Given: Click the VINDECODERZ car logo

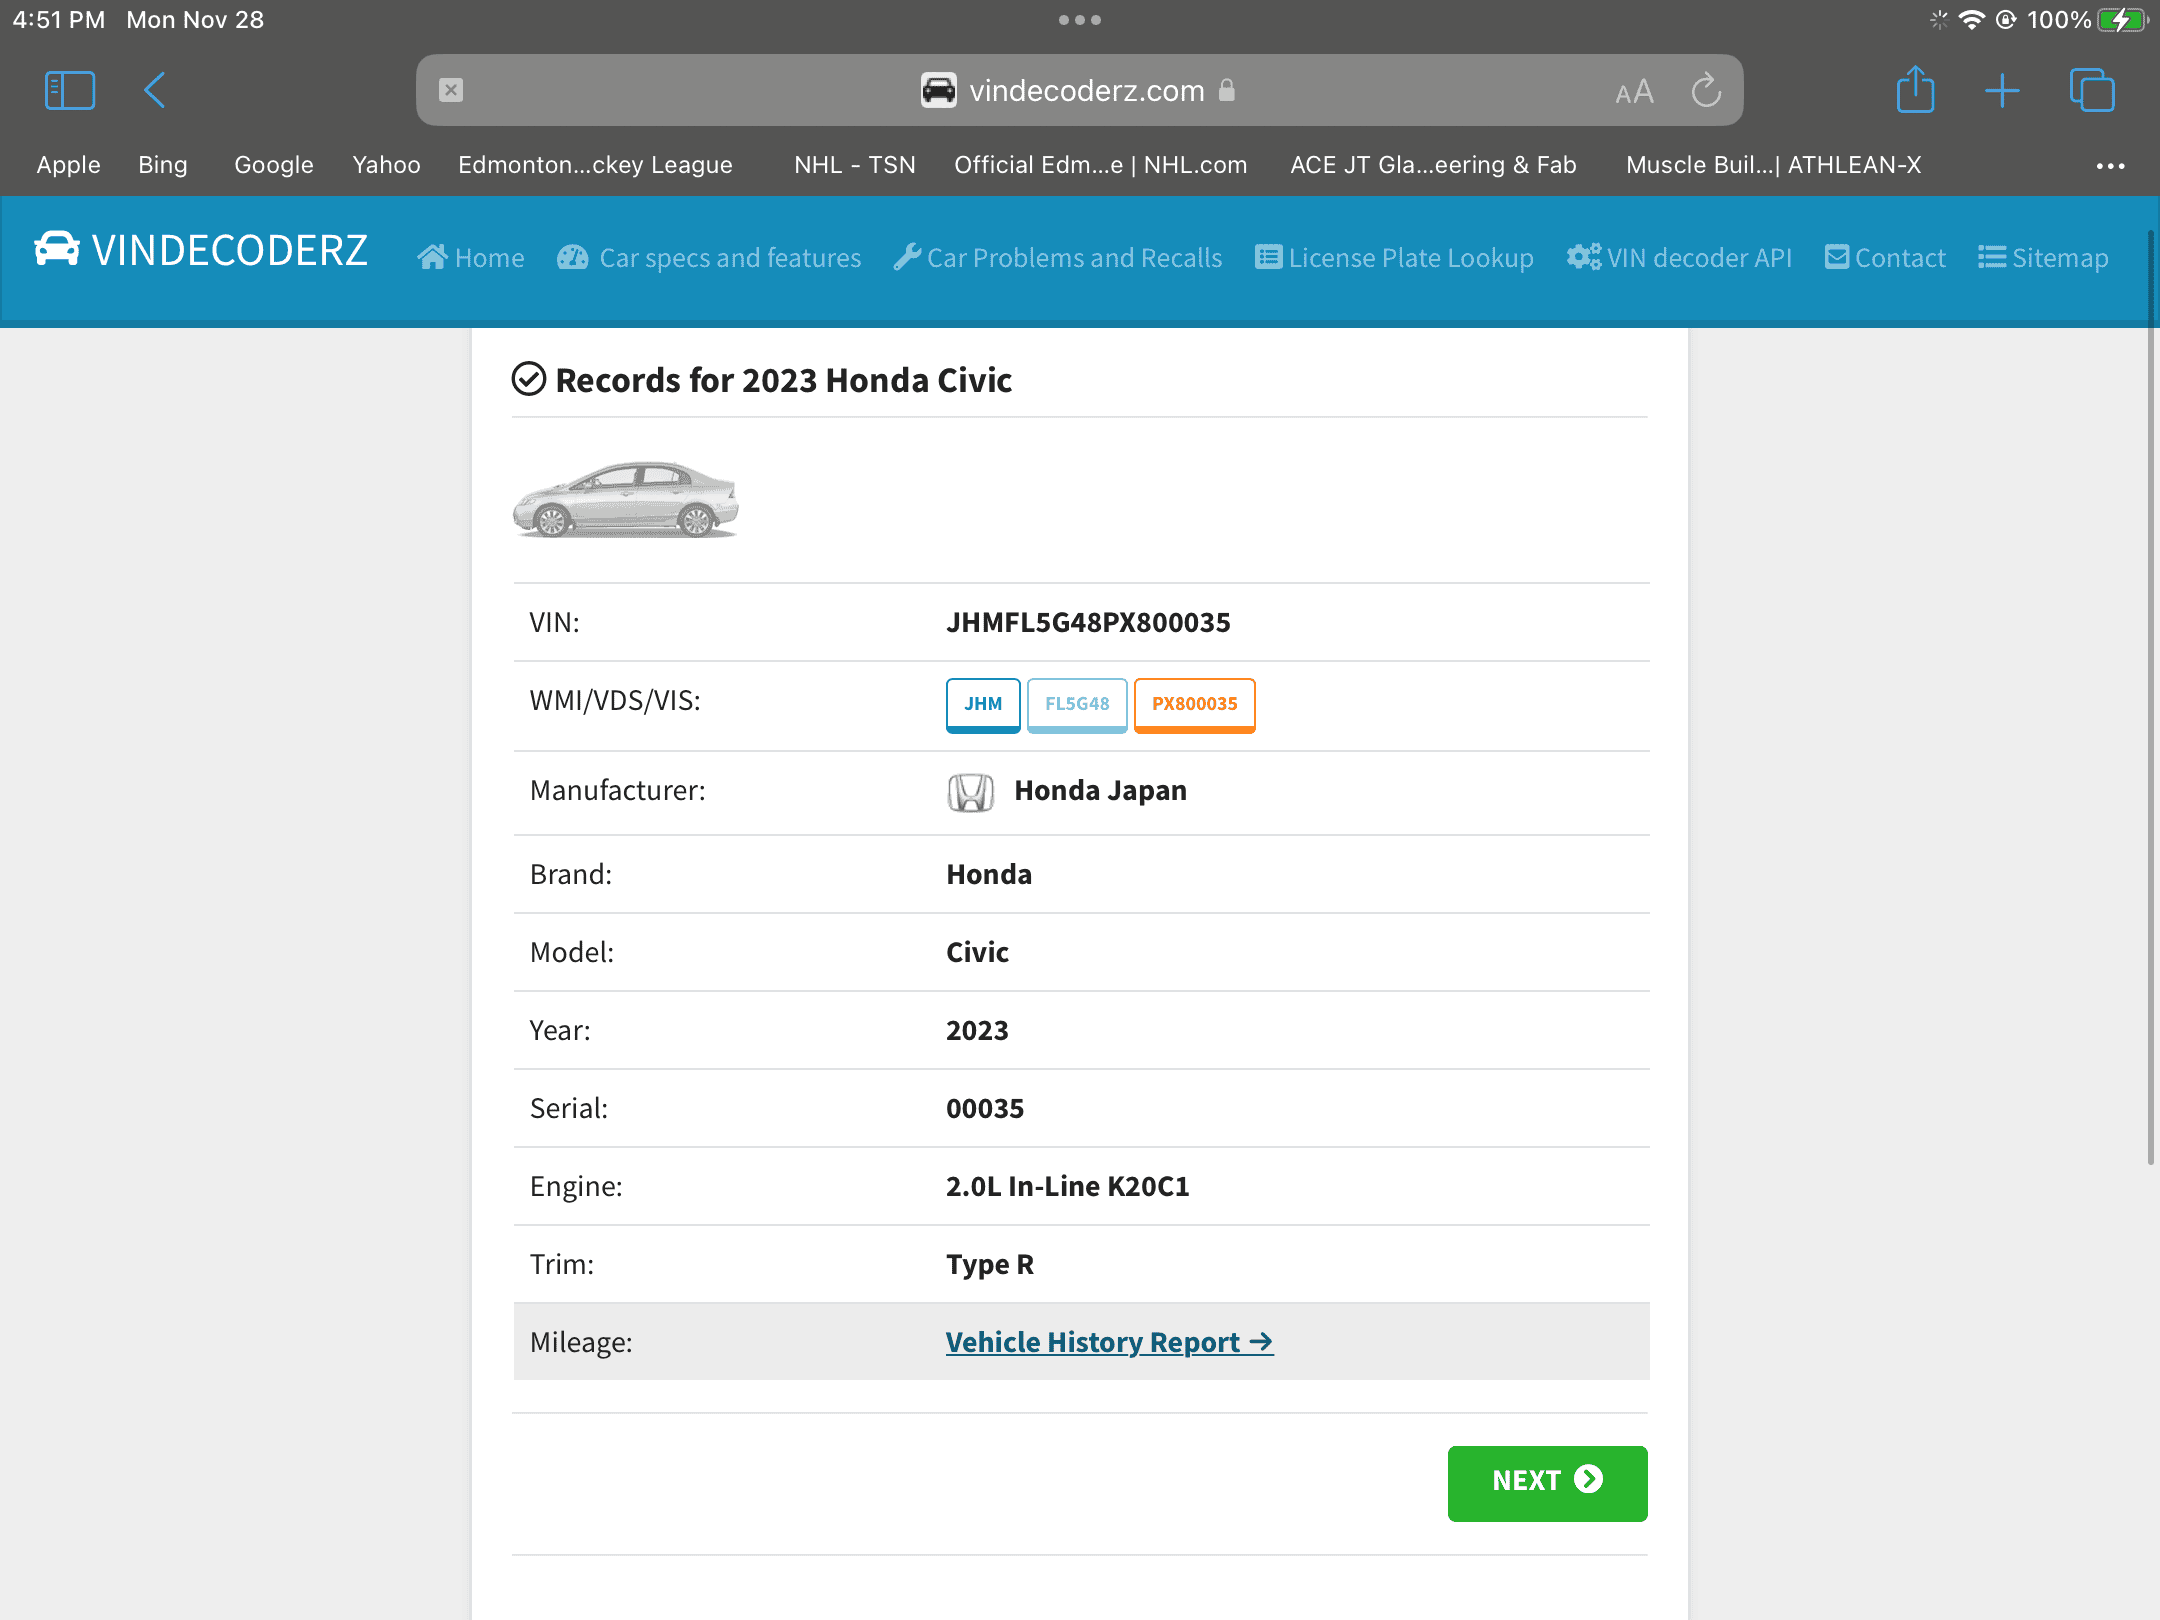Looking at the screenshot, I should point(57,249).
